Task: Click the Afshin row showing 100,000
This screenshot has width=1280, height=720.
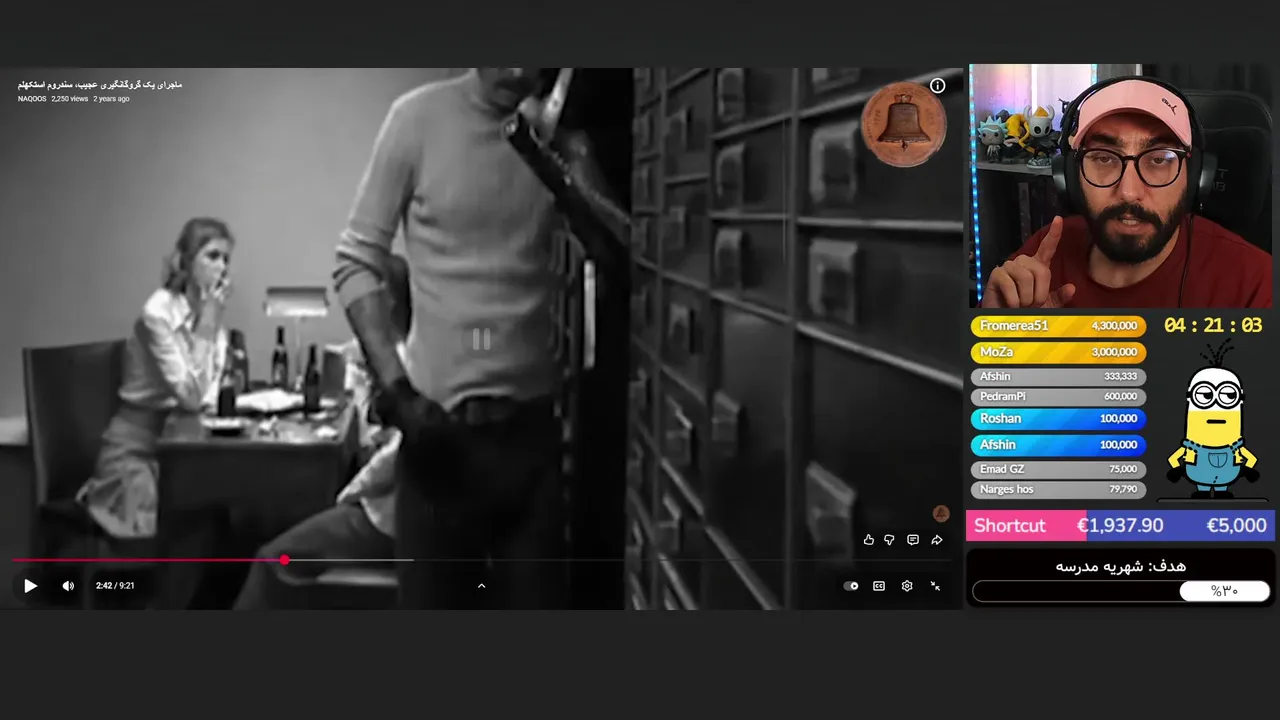Action: click(1058, 445)
